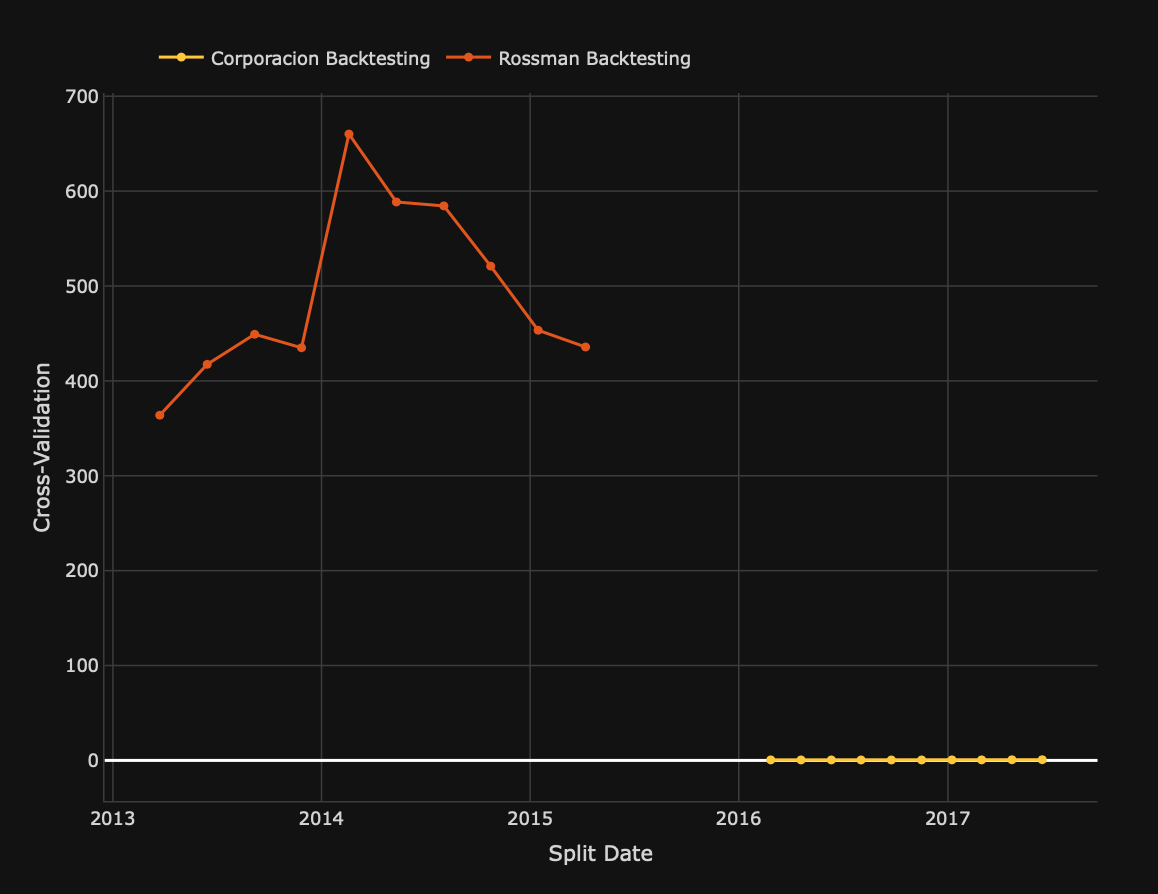Select the first Rossman marker in early 2013
Viewport: 1158px width, 894px height.
[x=160, y=413]
